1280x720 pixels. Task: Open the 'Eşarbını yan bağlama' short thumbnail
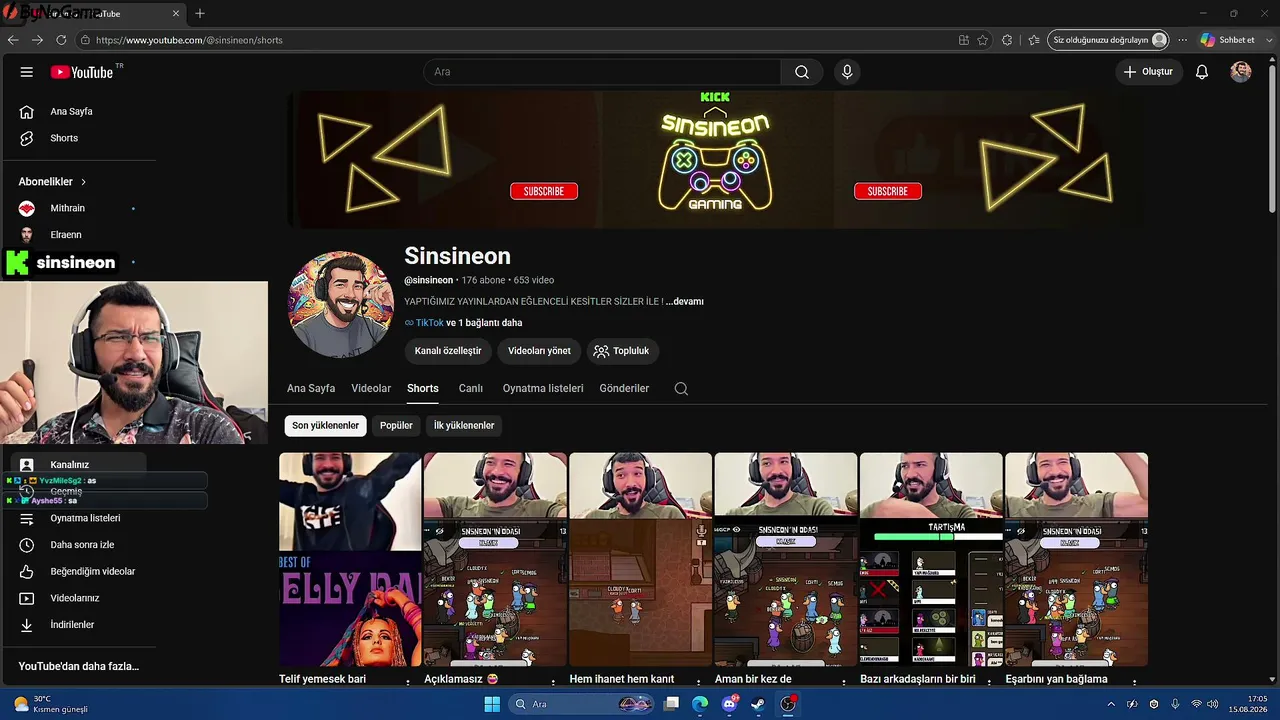[x=1076, y=559]
